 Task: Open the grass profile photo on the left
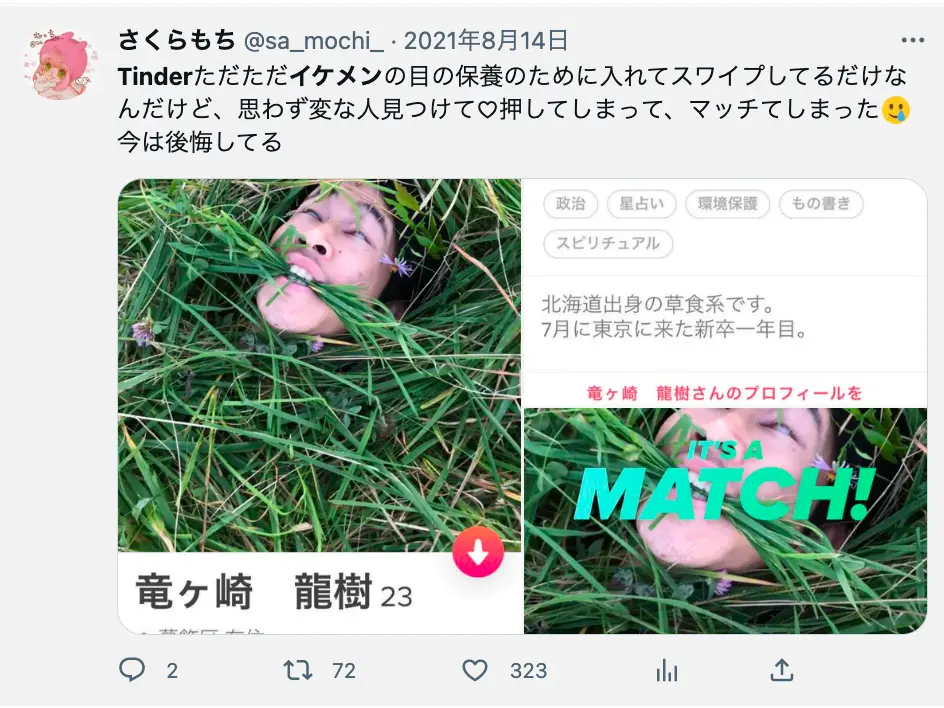point(319,365)
